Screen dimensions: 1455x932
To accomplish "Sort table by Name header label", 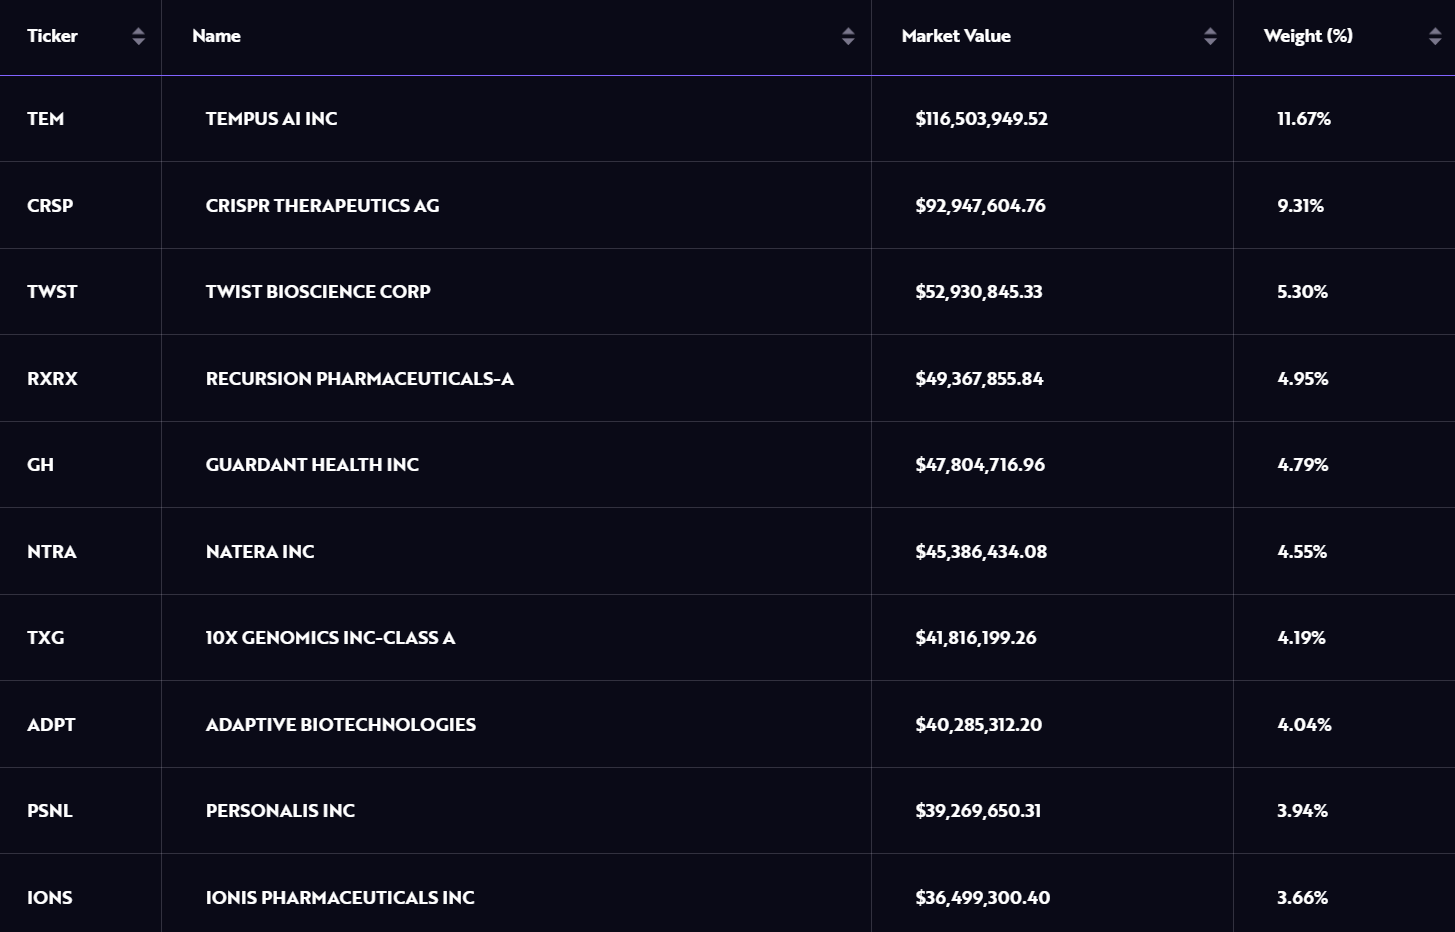I will pos(216,36).
